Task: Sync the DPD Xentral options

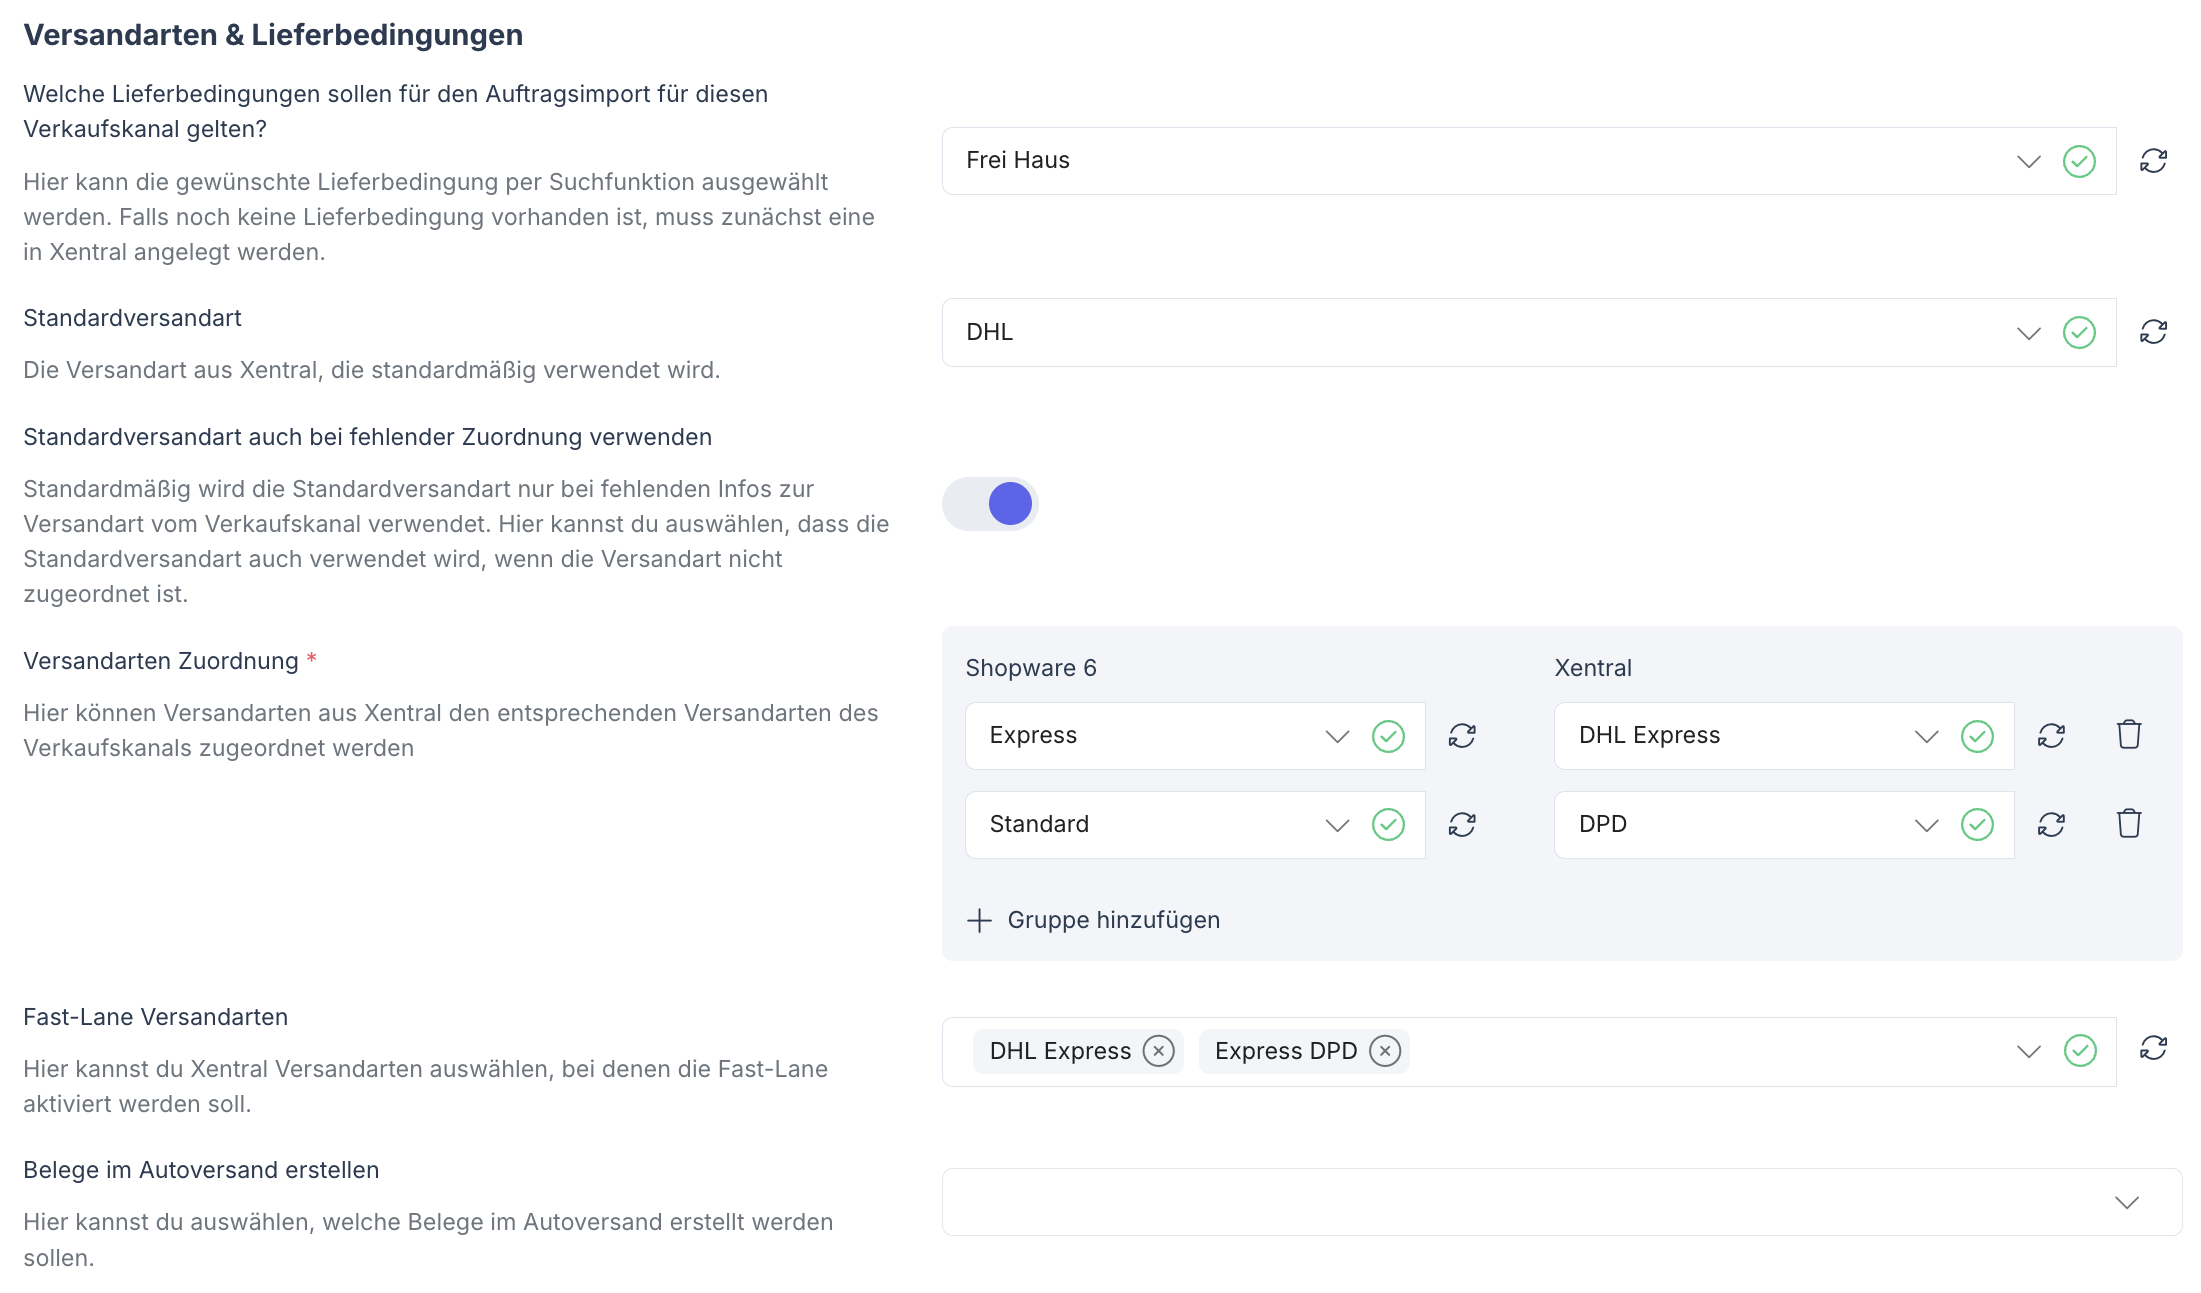Action: (2050, 824)
